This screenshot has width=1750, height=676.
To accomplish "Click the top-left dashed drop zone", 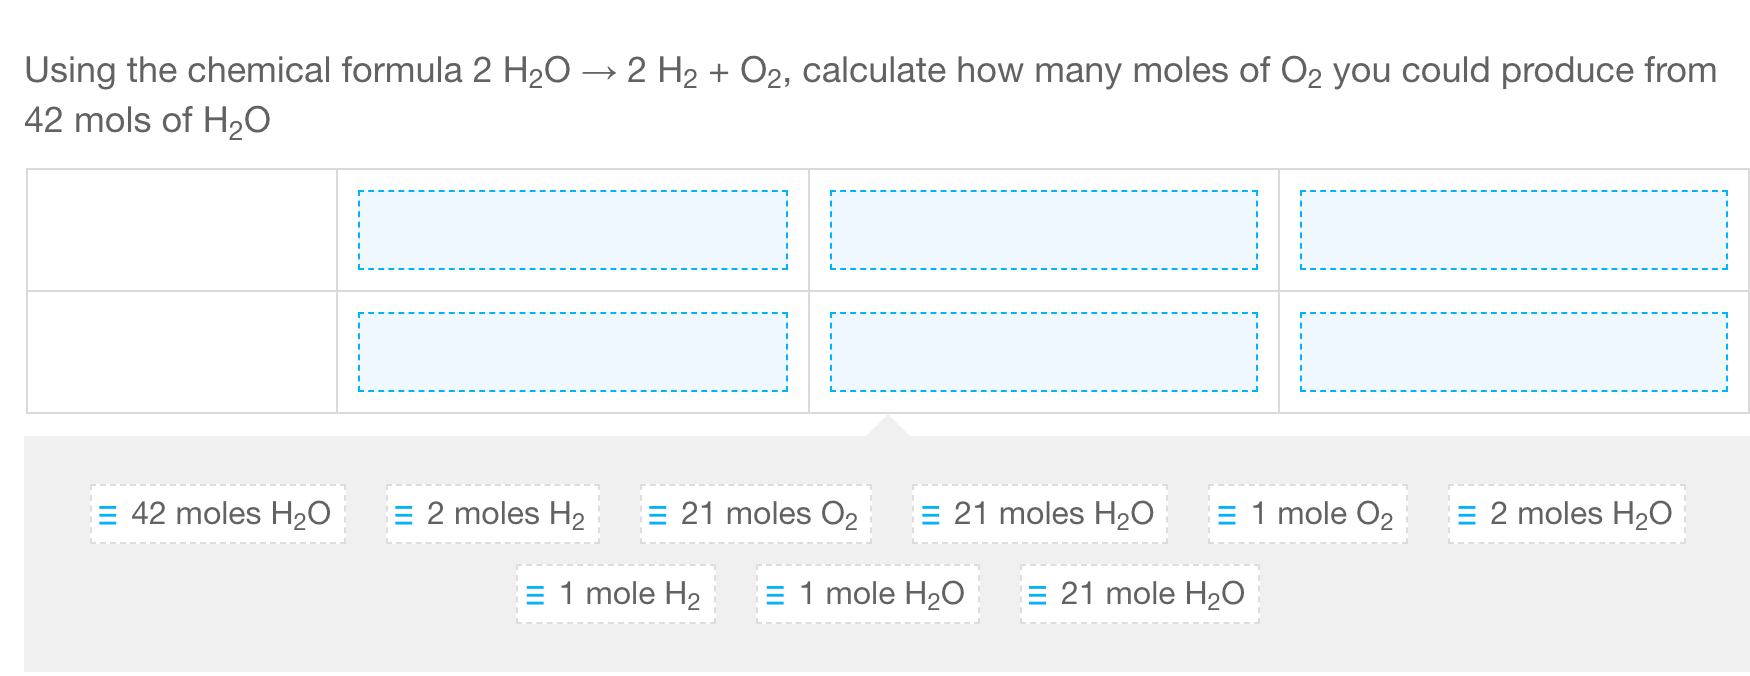I will 575,231.
